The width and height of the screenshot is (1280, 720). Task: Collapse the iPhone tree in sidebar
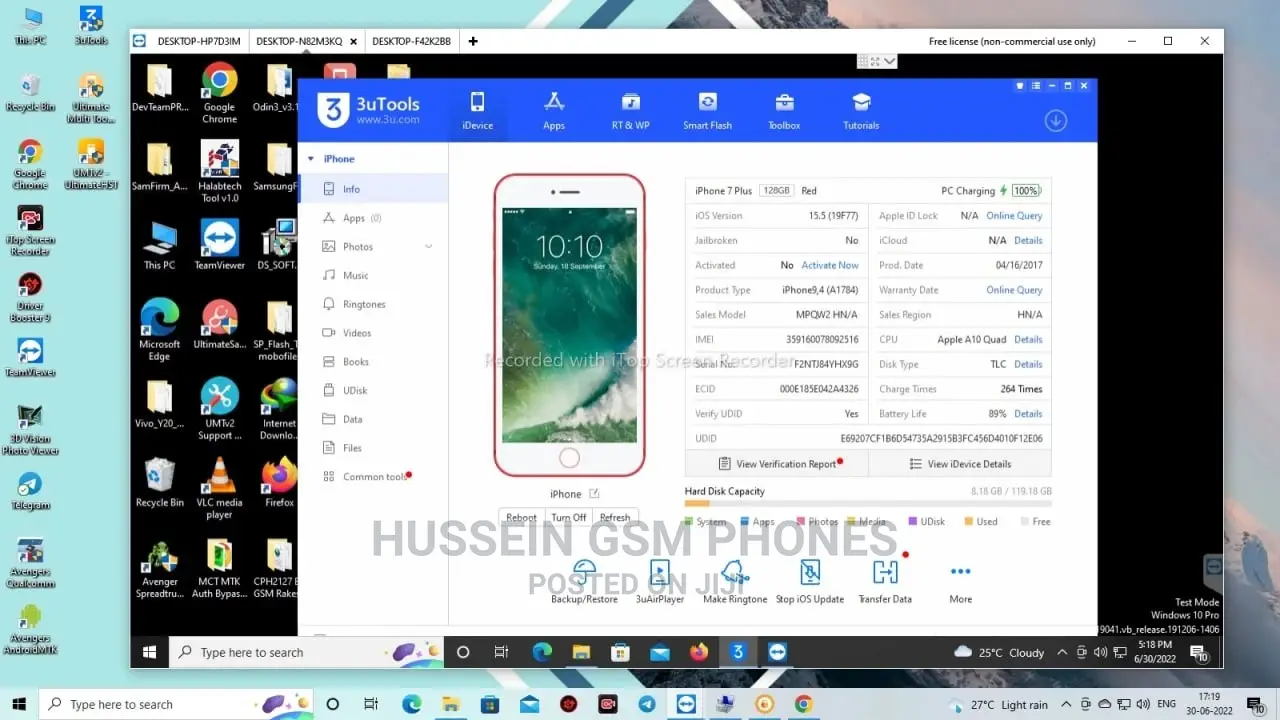311,159
